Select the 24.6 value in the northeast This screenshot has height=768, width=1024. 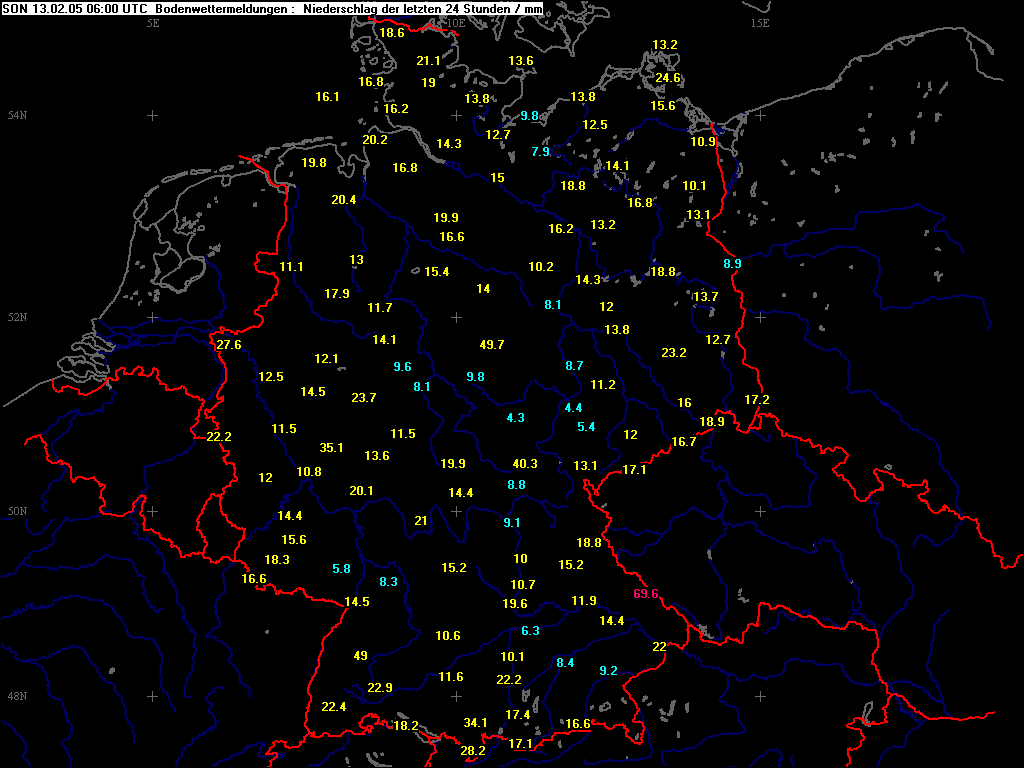668,78
